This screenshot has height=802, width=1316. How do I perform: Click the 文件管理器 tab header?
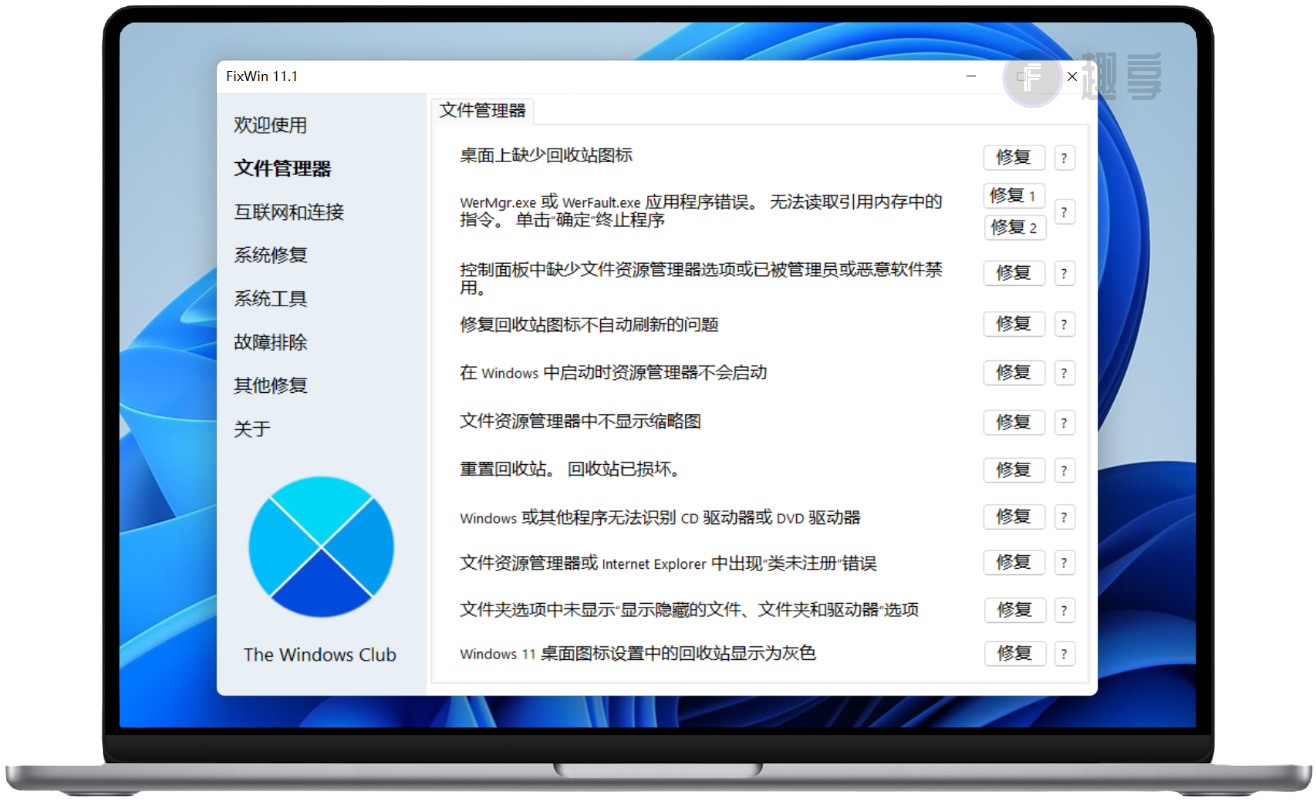pos(483,111)
